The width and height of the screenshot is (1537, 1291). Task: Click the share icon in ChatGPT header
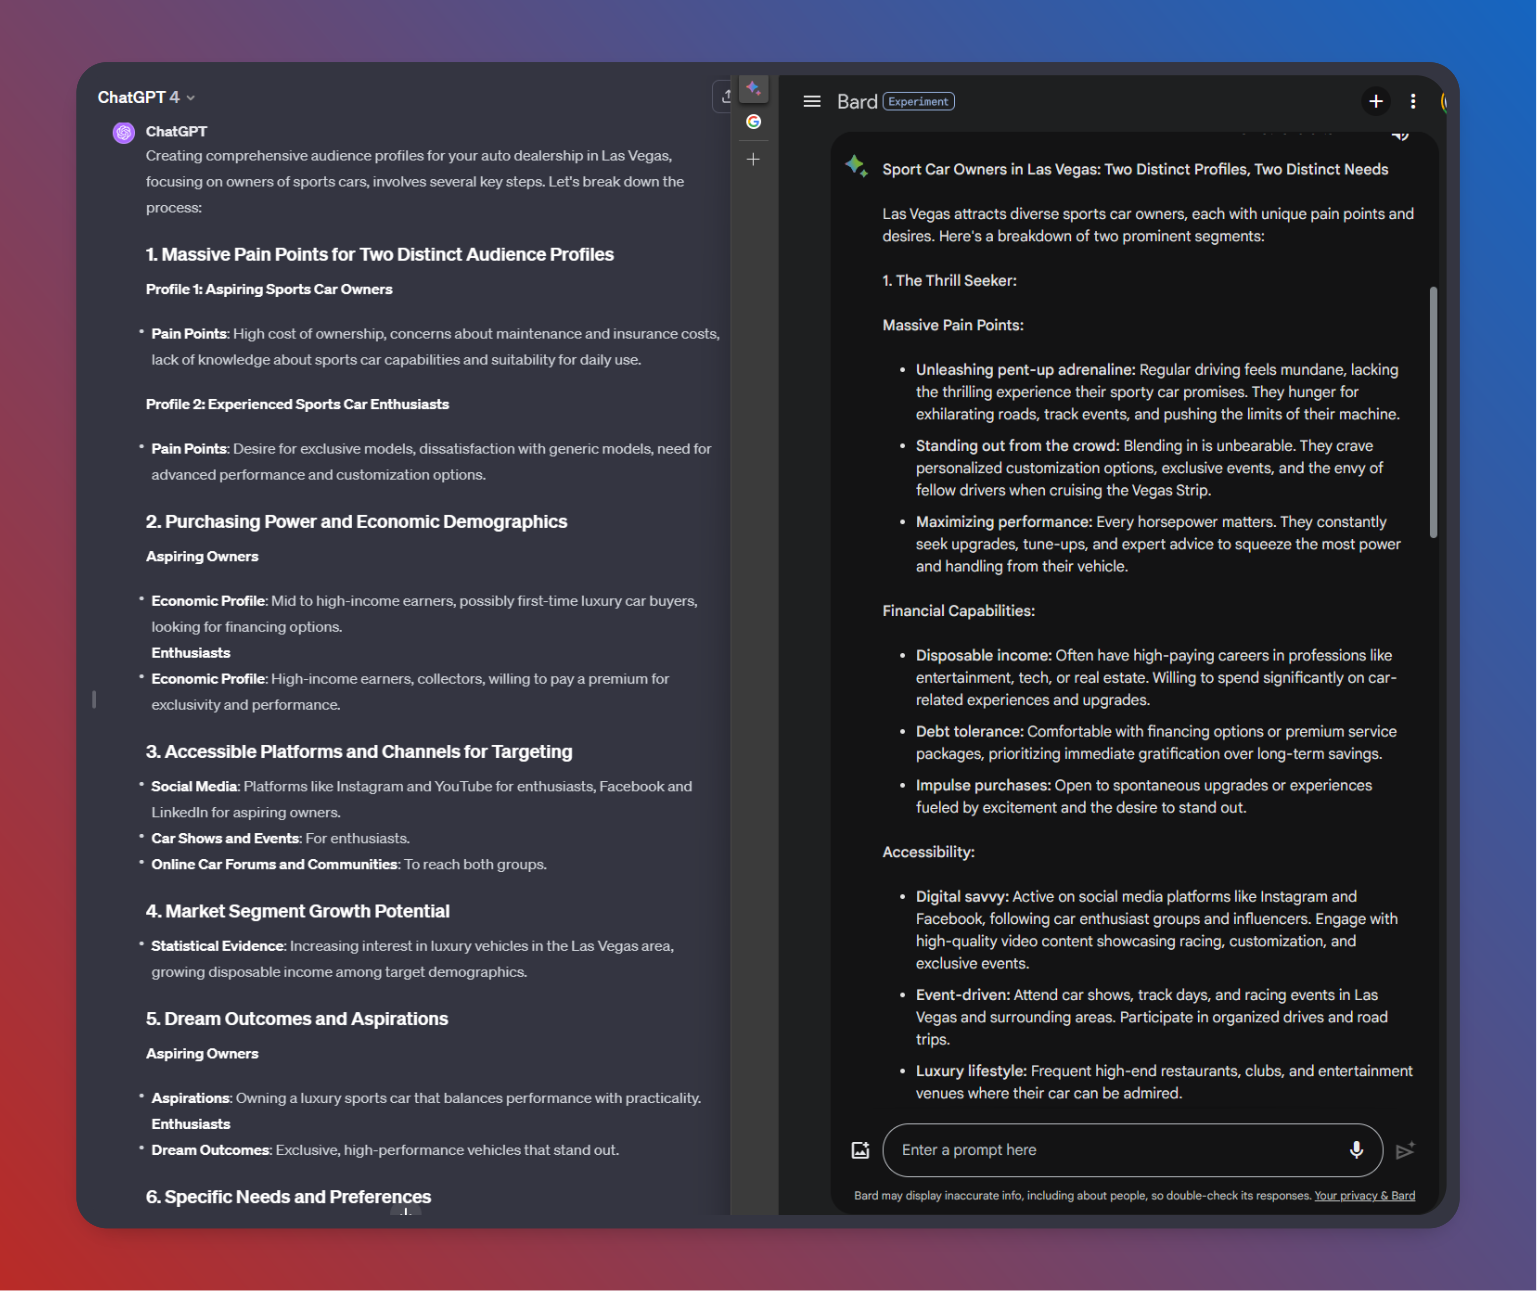click(x=726, y=96)
